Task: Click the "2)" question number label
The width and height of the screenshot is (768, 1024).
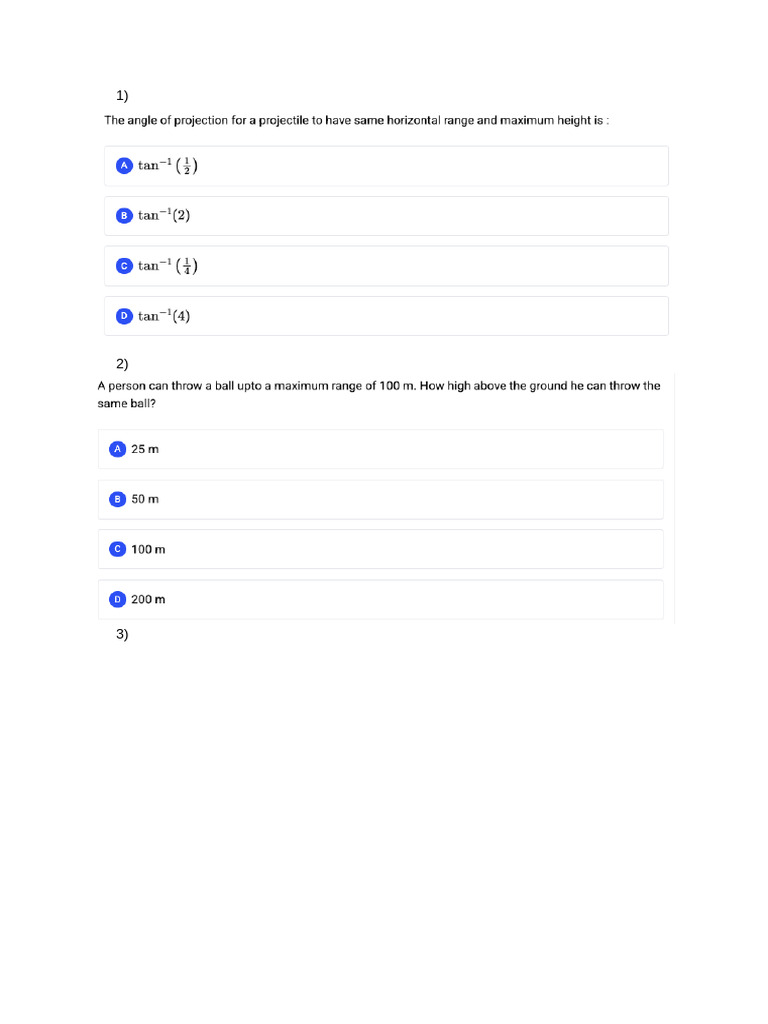Action: click(122, 364)
